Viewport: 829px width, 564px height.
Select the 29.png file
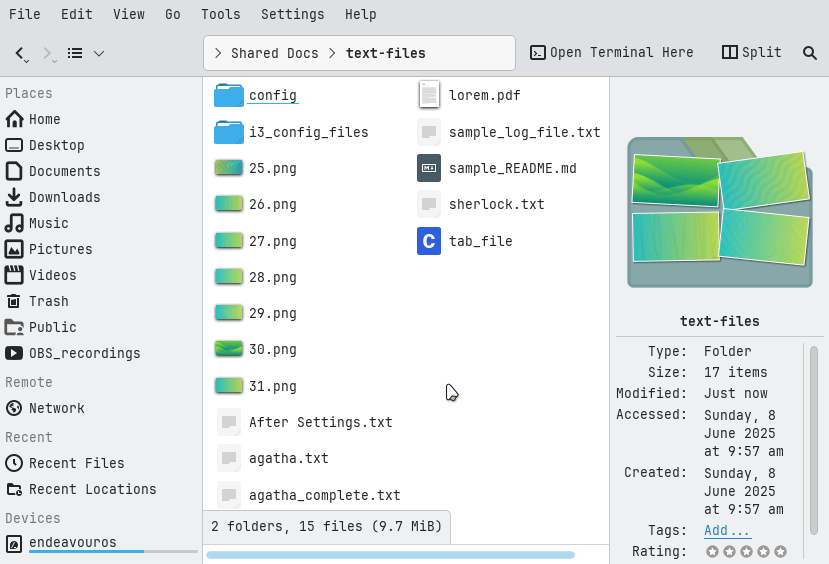pos(255,313)
